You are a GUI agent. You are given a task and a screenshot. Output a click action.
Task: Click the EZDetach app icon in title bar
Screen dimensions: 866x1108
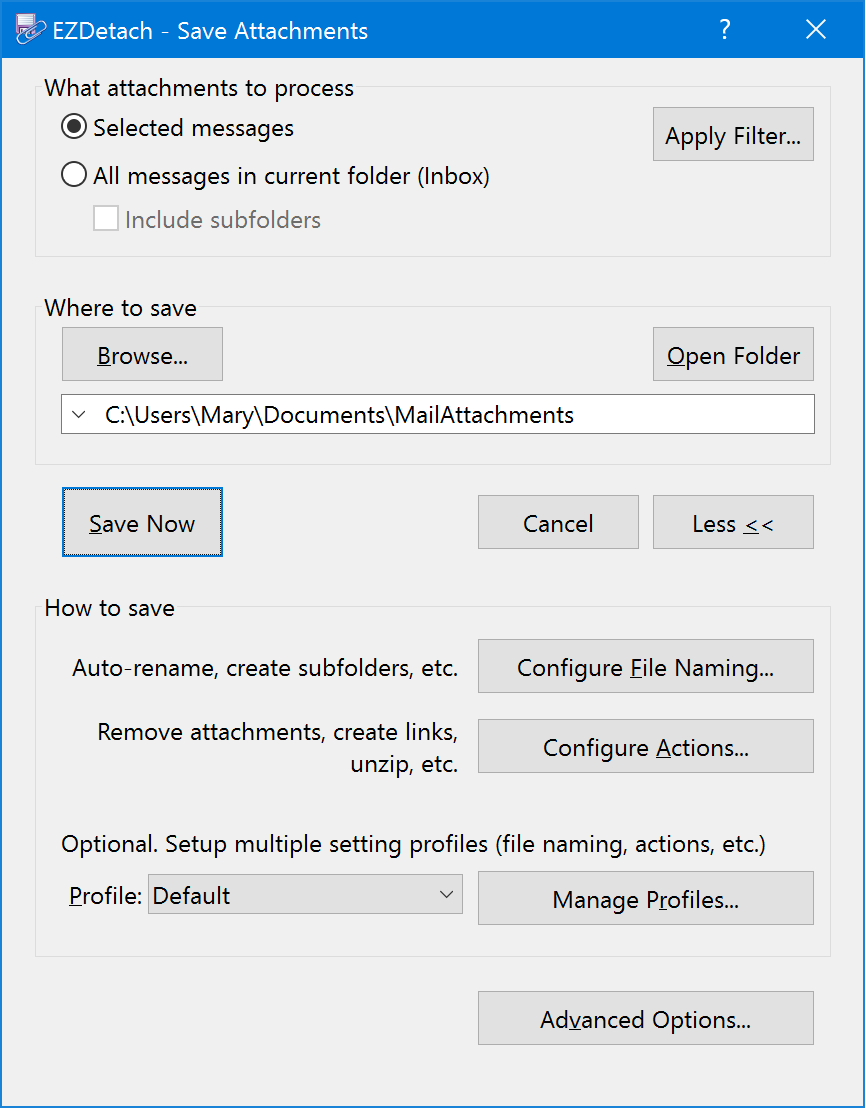tap(30, 30)
